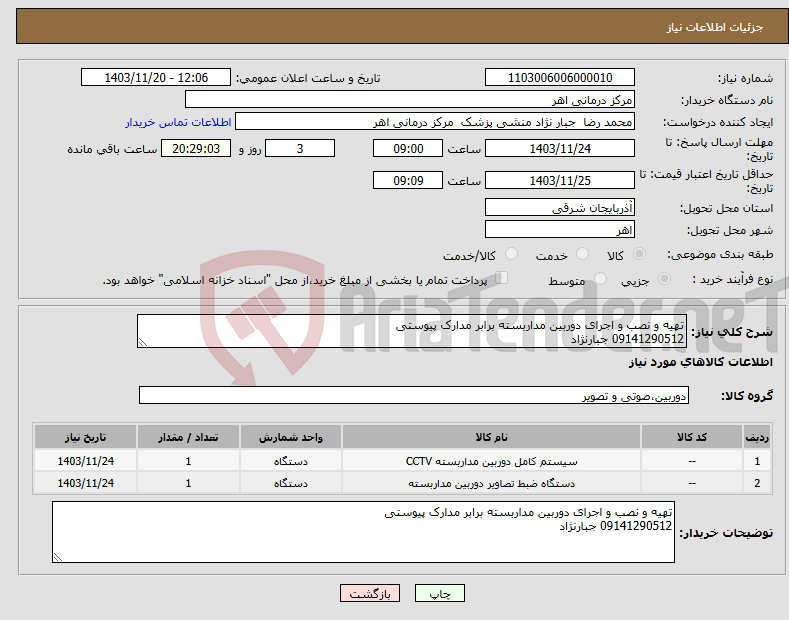Screen dimensions: 789x620
Task: Open the اطلاعات تماس خریدار link
Action: click(x=178, y=122)
